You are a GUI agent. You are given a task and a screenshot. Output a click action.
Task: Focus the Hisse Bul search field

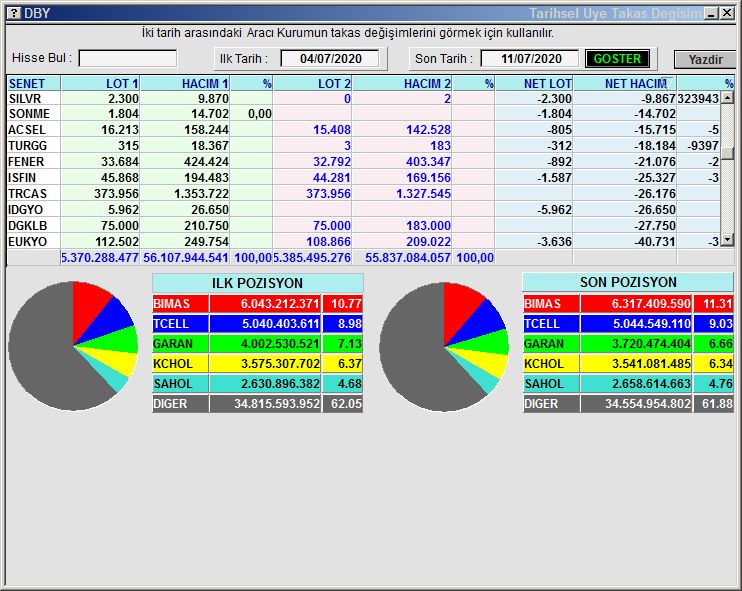pos(128,59)
